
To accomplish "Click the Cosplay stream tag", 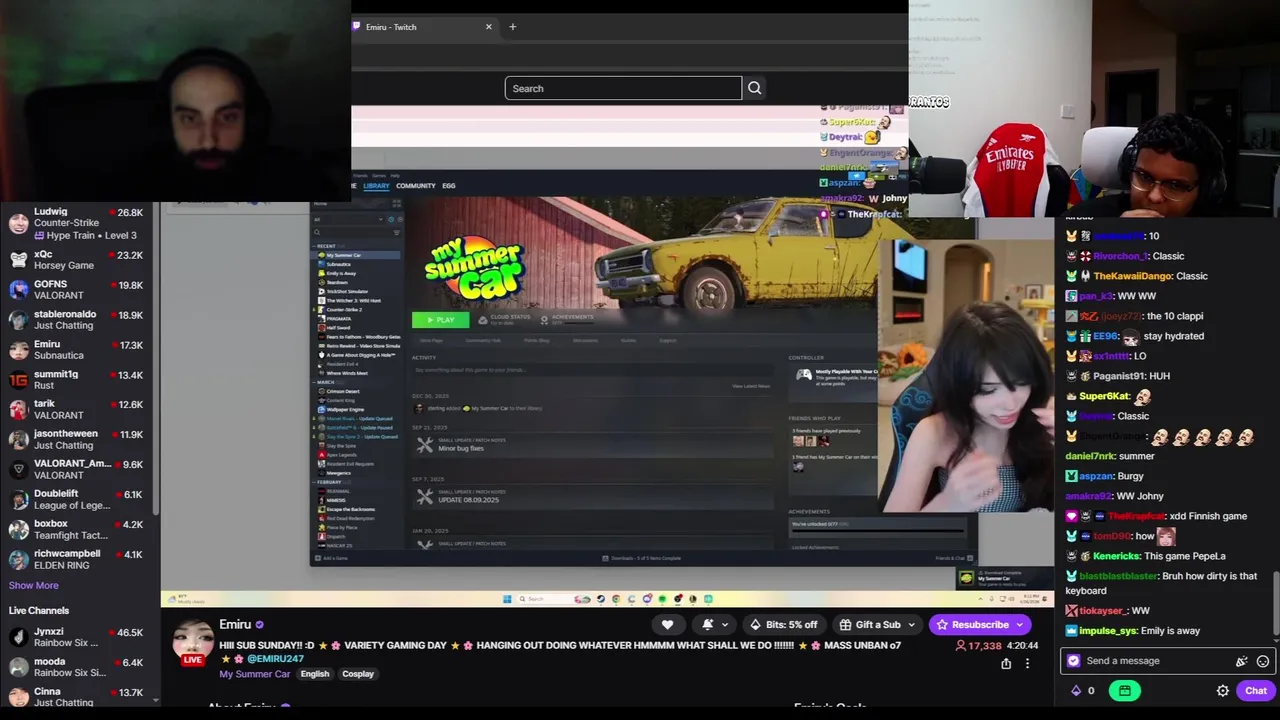I will (x=358, y=674).
